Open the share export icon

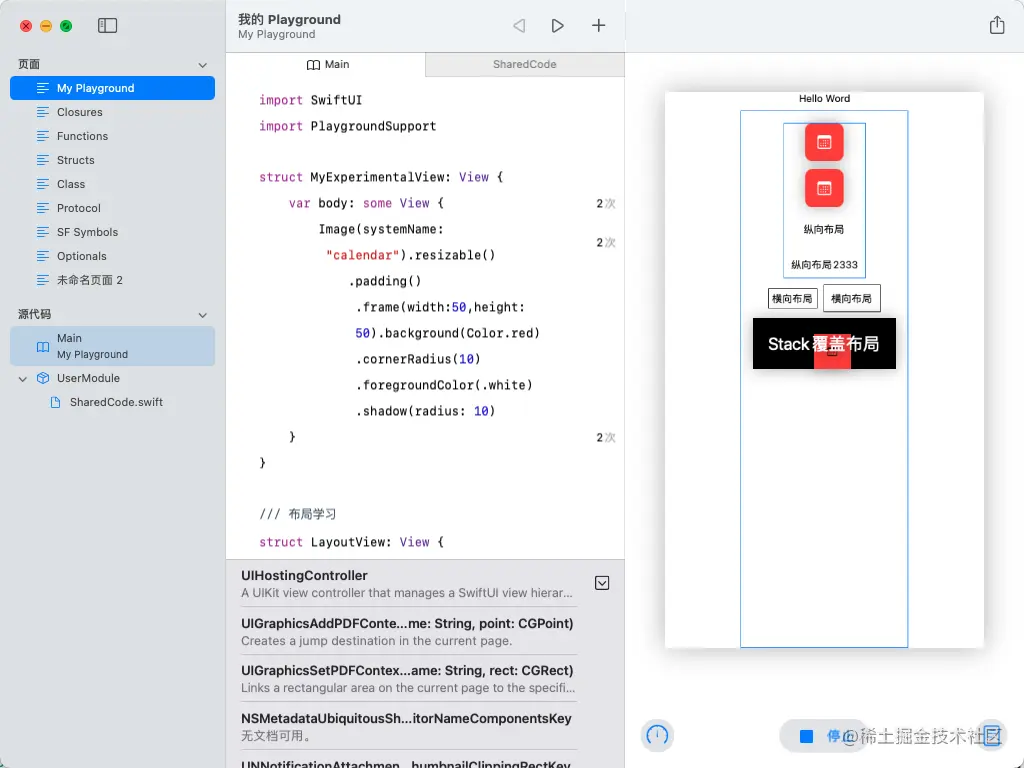pyautogui.click(x=997, y=25)
